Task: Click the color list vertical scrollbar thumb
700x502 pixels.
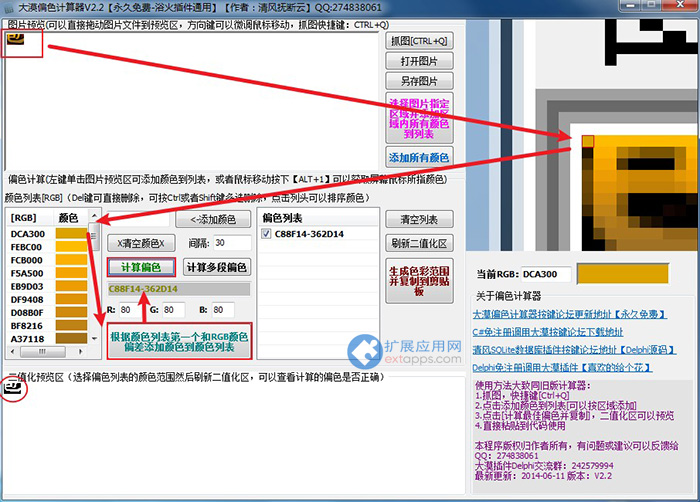Action: [x=94, y=237]
